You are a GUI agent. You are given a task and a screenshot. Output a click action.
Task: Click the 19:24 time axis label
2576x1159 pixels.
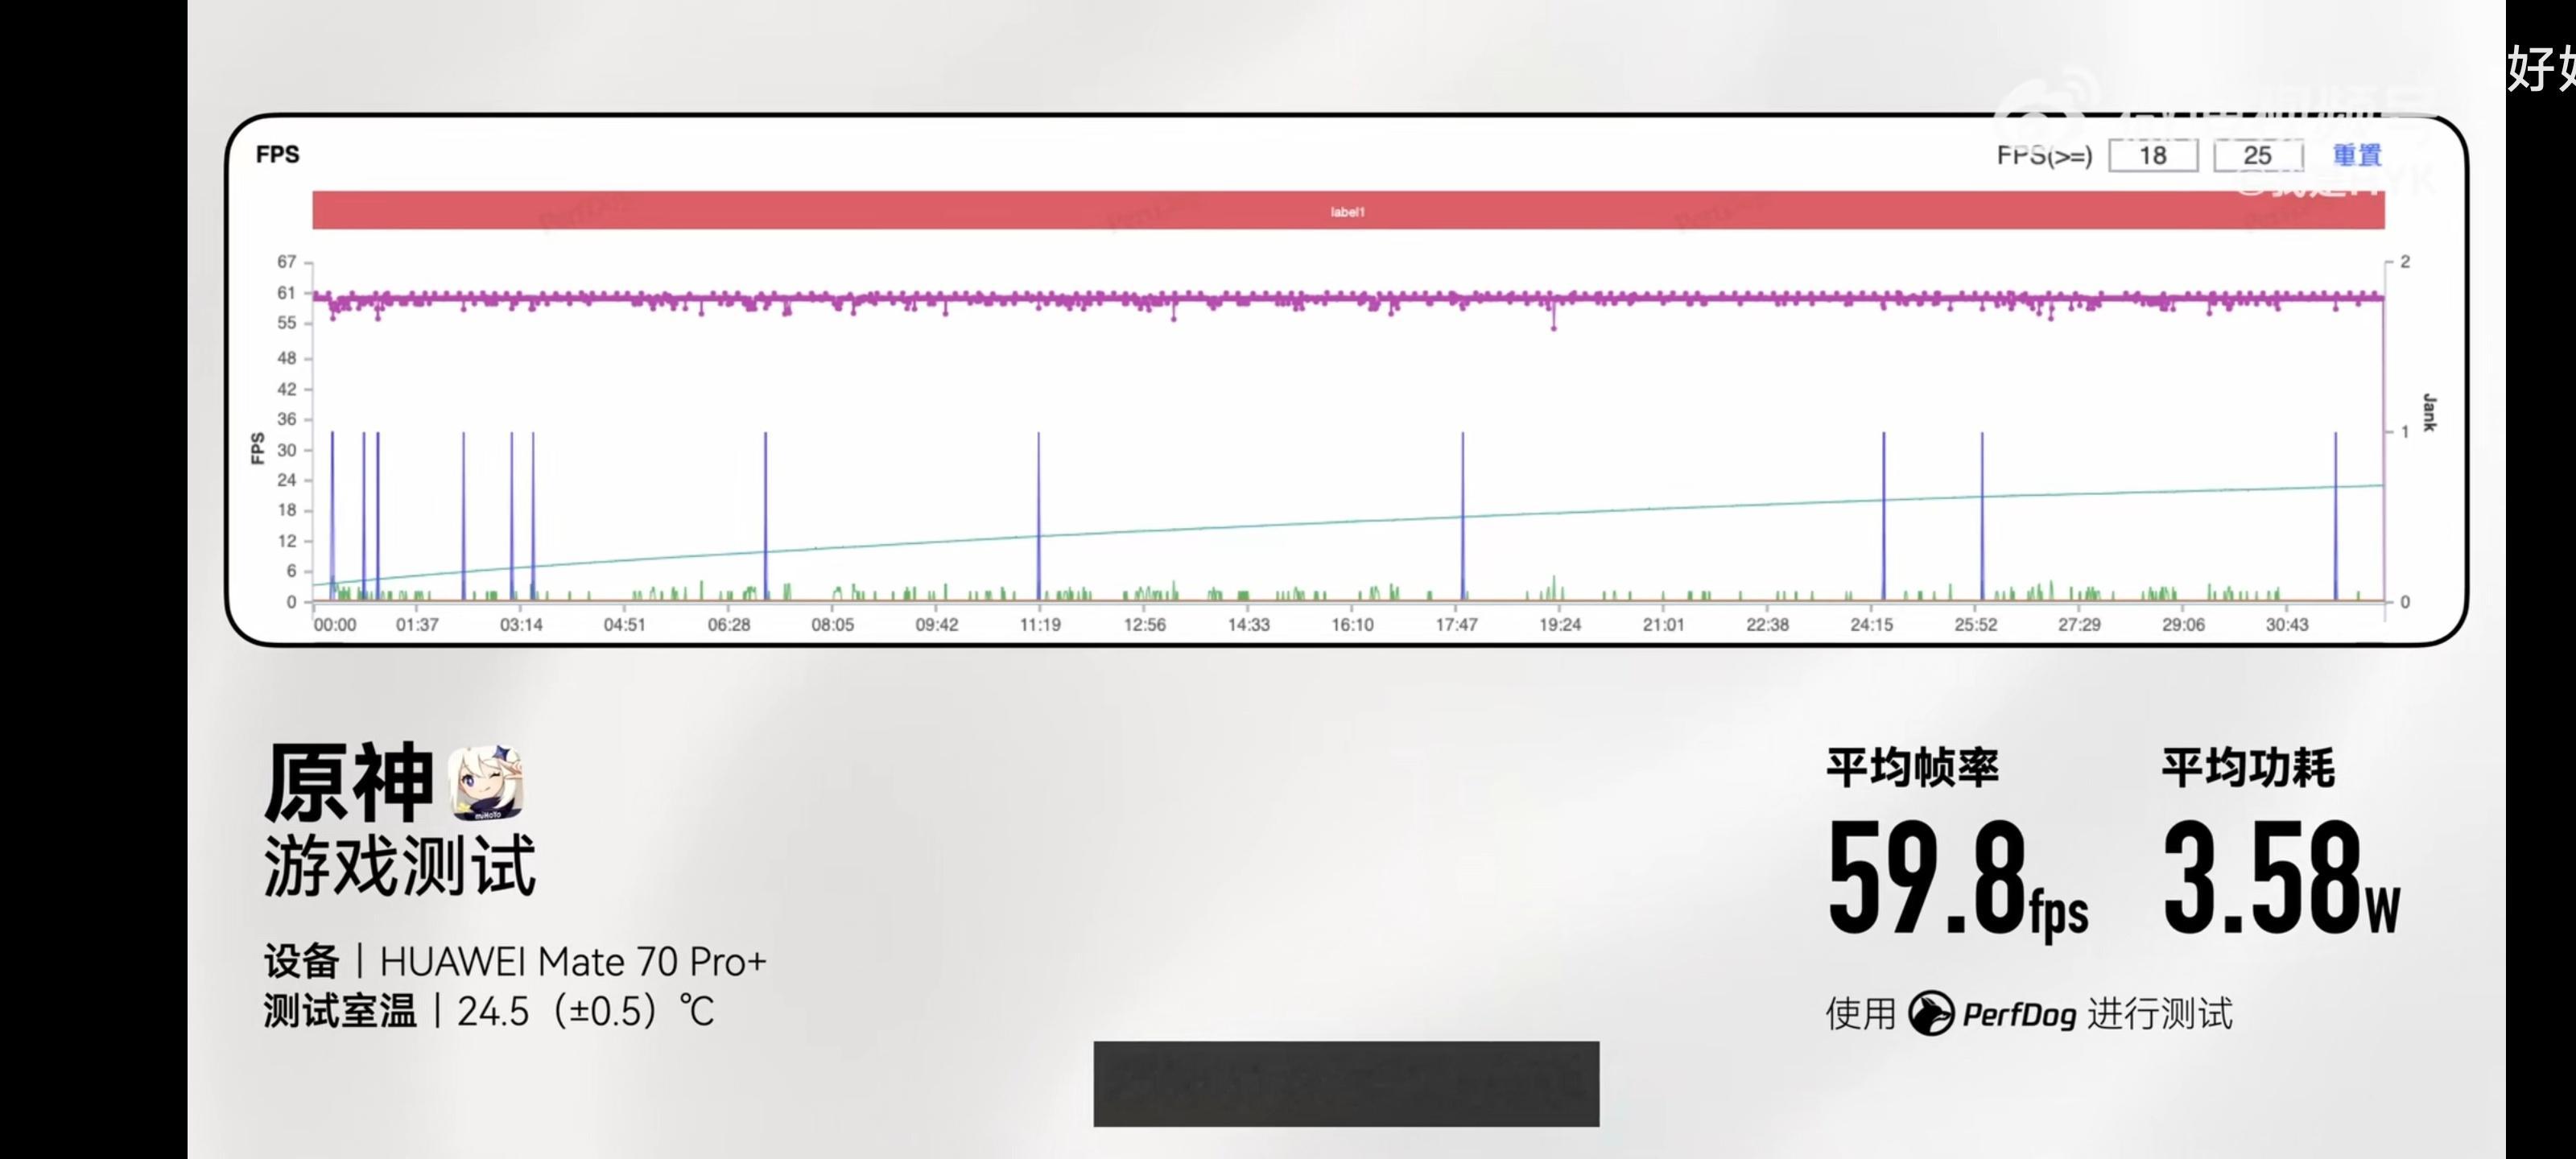[x=1560, y=625]
